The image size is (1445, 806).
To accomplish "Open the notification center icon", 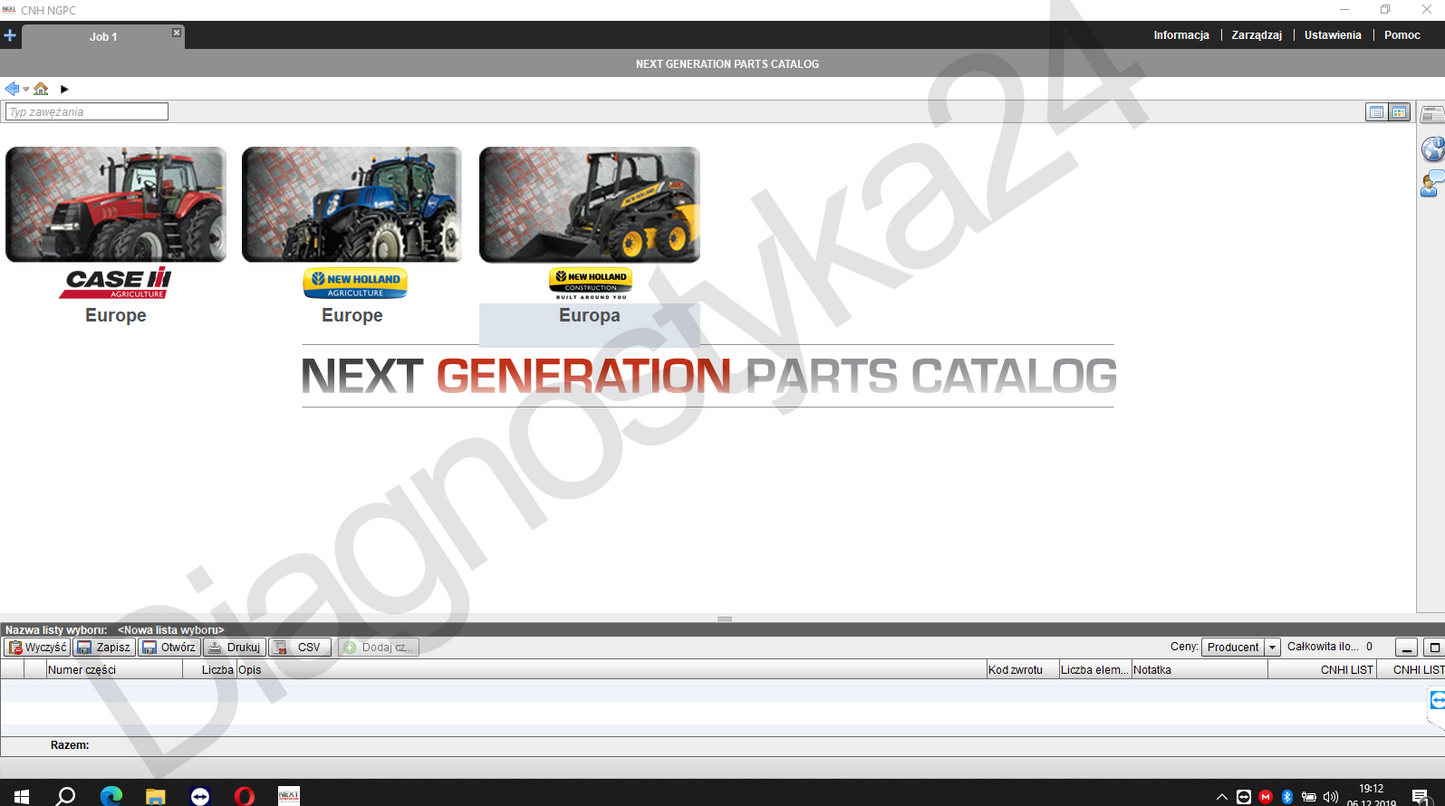I will point(1419,797).
